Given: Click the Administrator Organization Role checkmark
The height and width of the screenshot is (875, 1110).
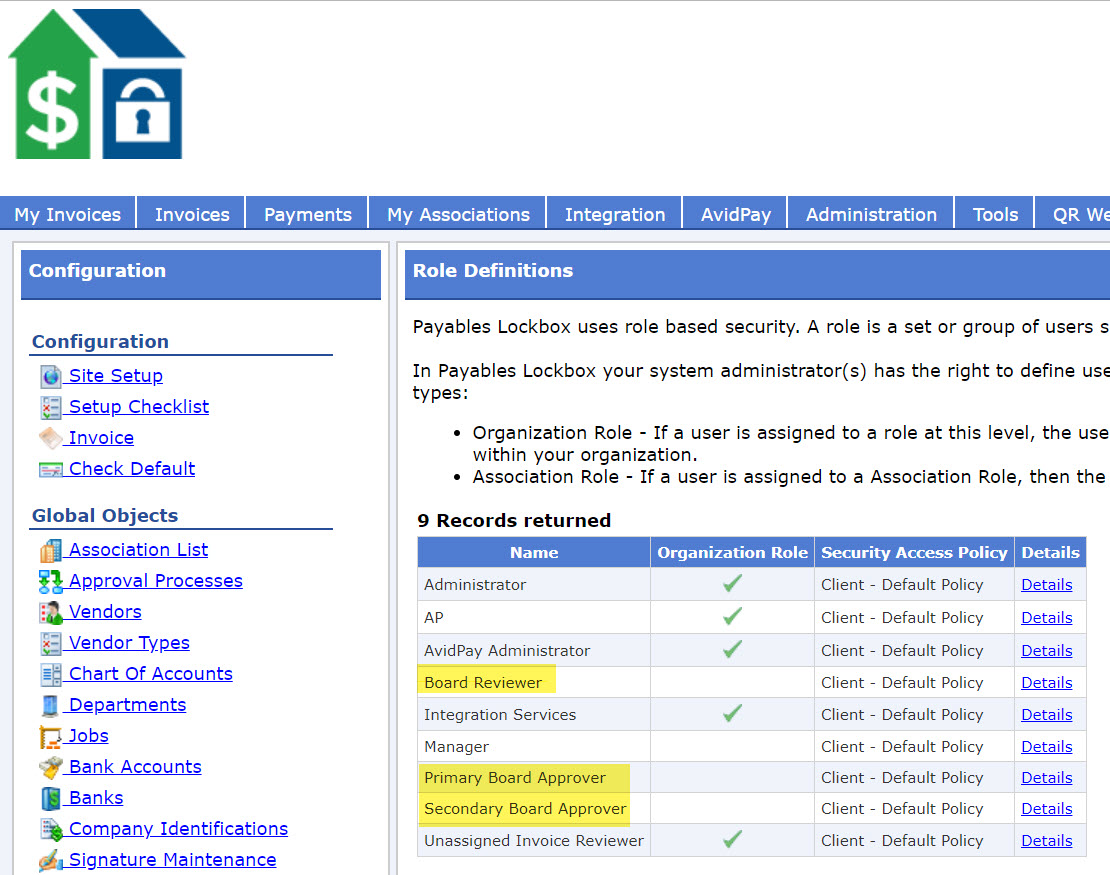Looking at the screenshot, I should click(732, 584).
